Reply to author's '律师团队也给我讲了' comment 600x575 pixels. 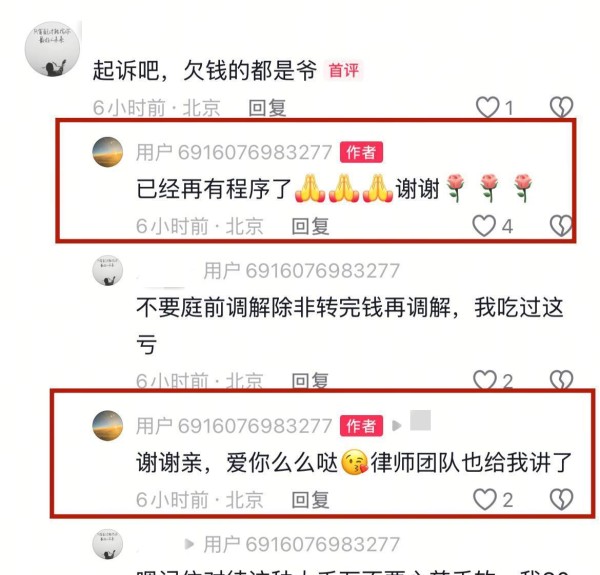click(310, 500)
